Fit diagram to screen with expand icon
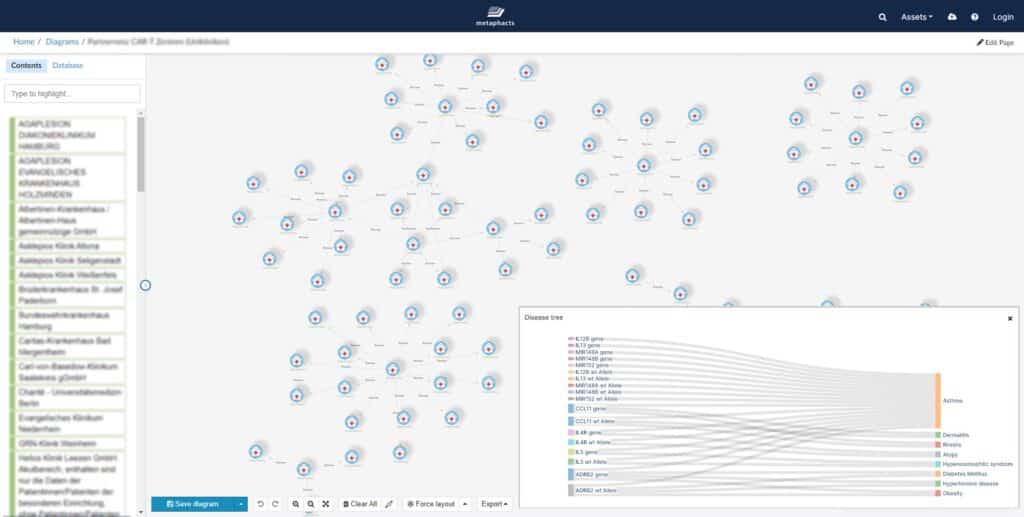The image size is (1024, 517). coord(326,504)
